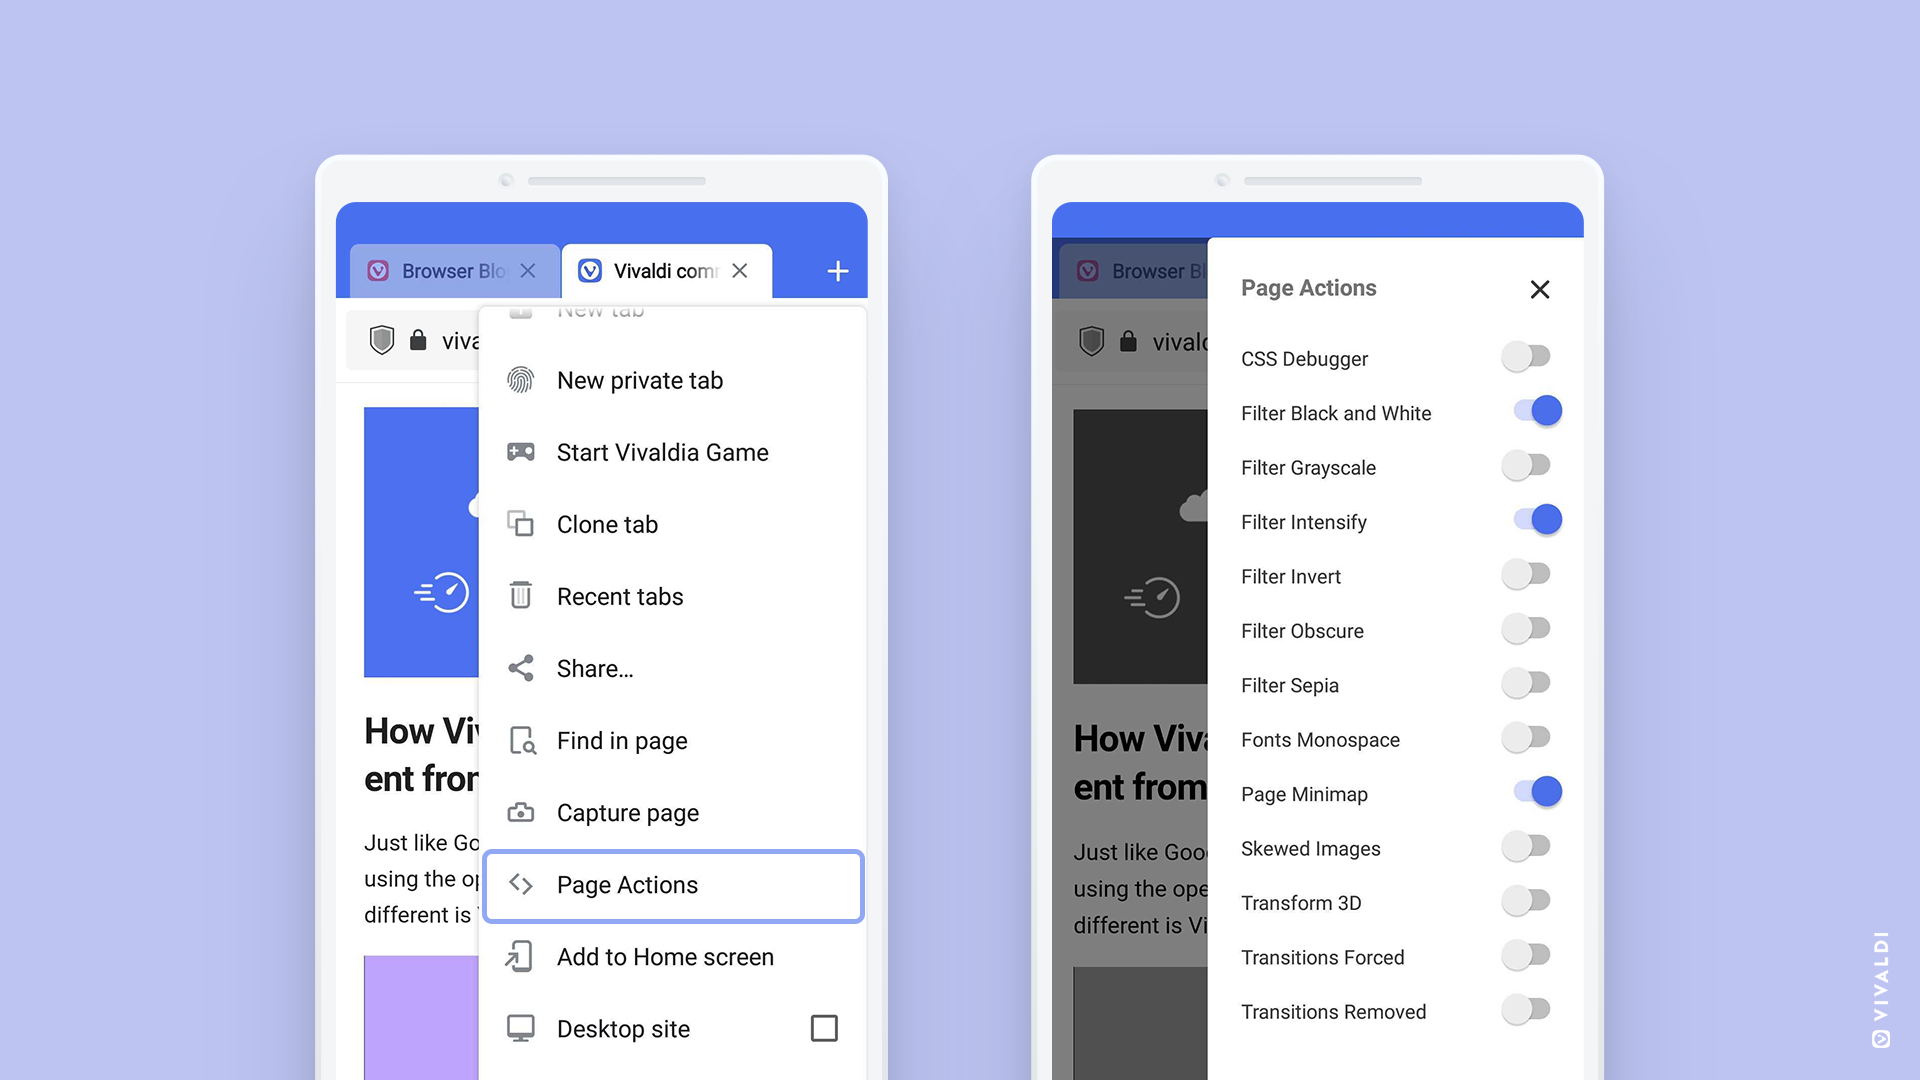Toggle Page Minimap off
The width and height of the screenshot is (1920, 1080).
click(1532, 793)
